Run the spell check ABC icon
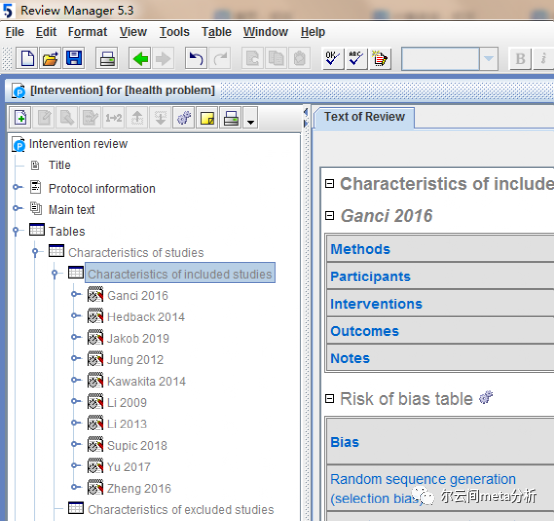Screen dimensions: 554x521 (356, 59)
